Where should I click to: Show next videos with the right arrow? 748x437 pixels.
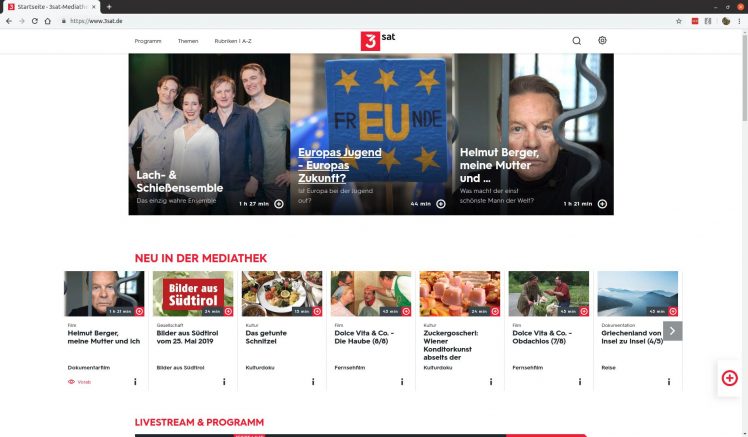pos(673,330)
